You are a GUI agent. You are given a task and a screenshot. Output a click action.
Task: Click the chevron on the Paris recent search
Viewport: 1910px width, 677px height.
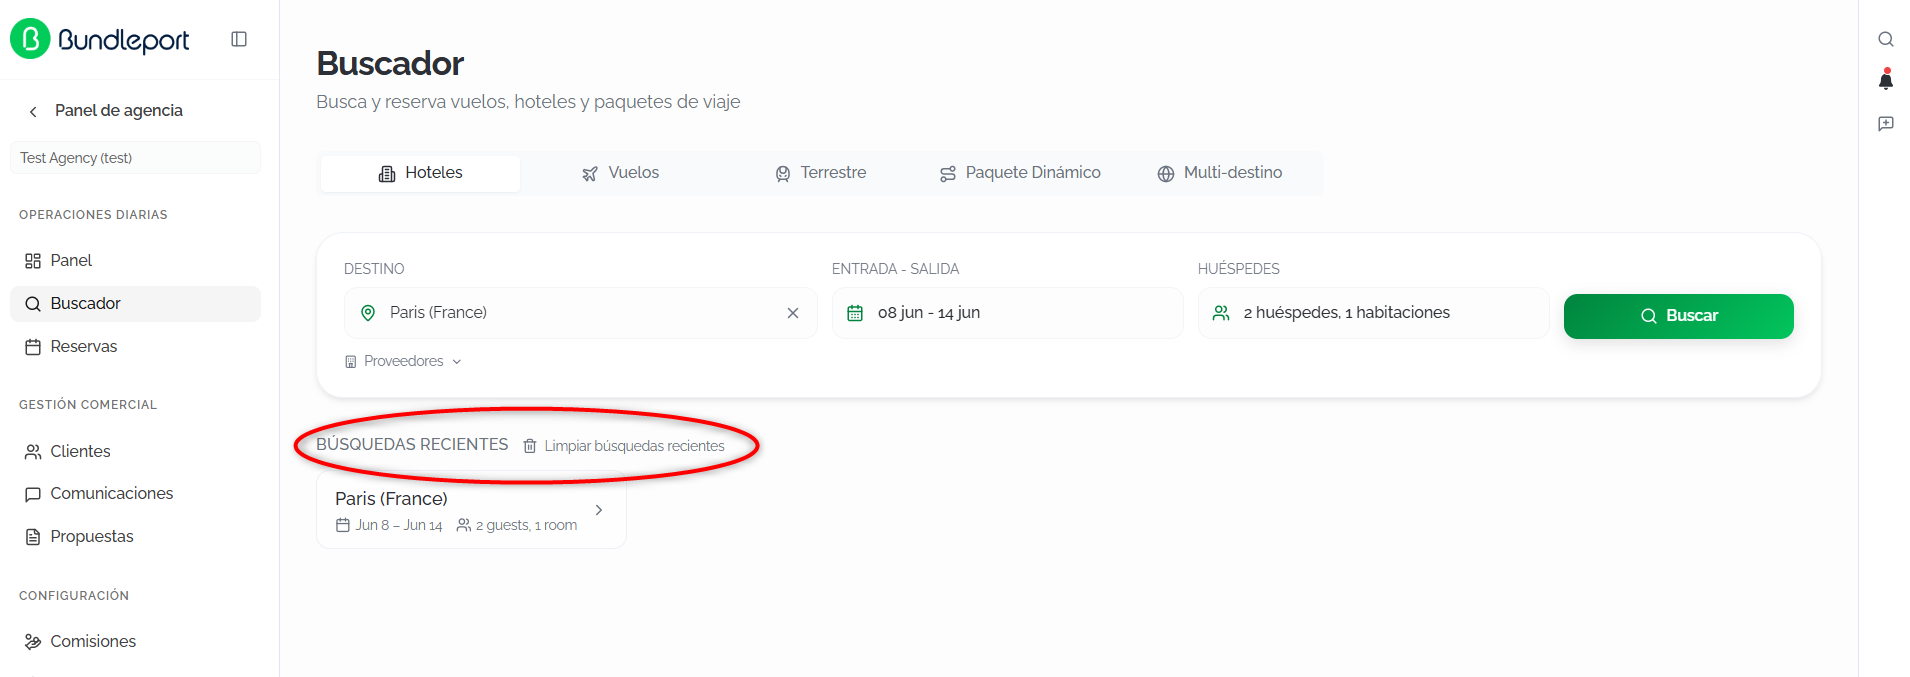click(599, 510)
